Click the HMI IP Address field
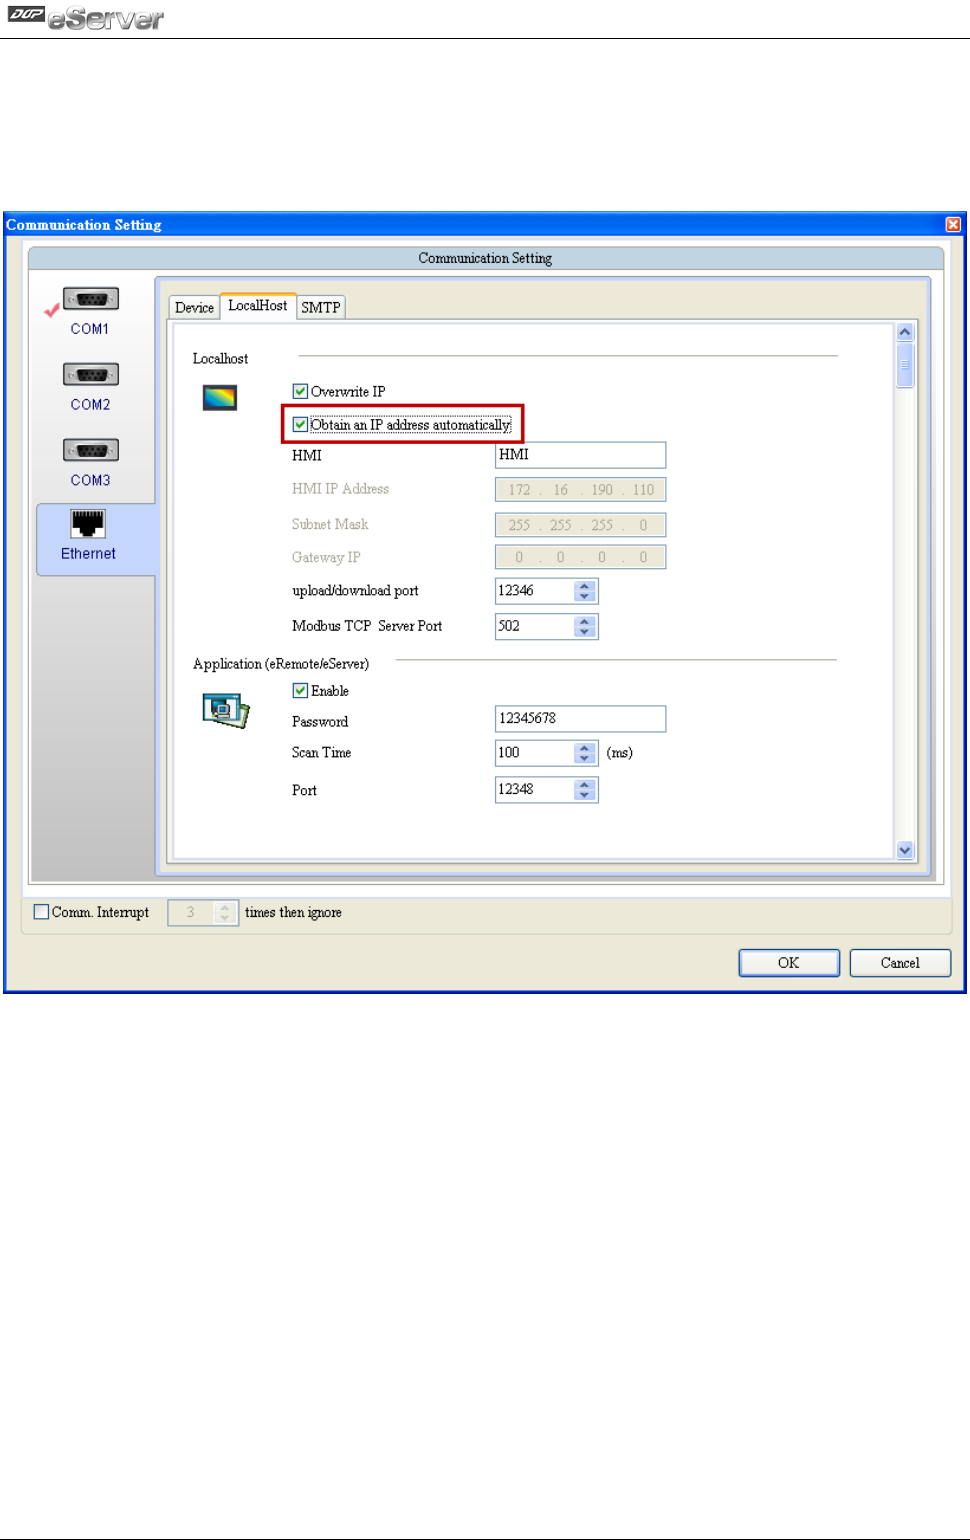Image resolution: width=970 pixels, height=1540 pixels. (580, 489)
